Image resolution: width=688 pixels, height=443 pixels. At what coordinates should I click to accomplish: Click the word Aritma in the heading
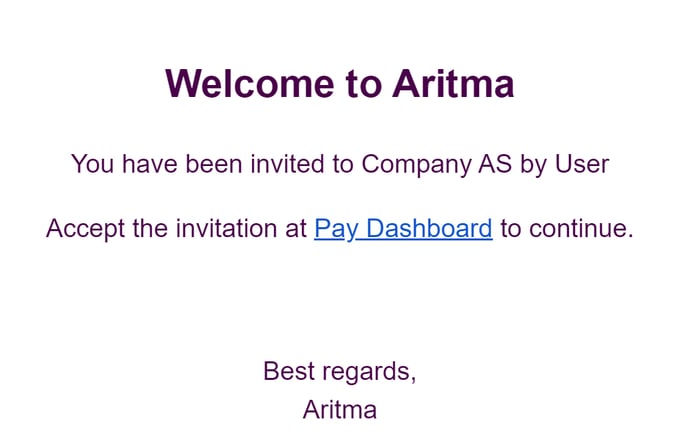(453, 83)
